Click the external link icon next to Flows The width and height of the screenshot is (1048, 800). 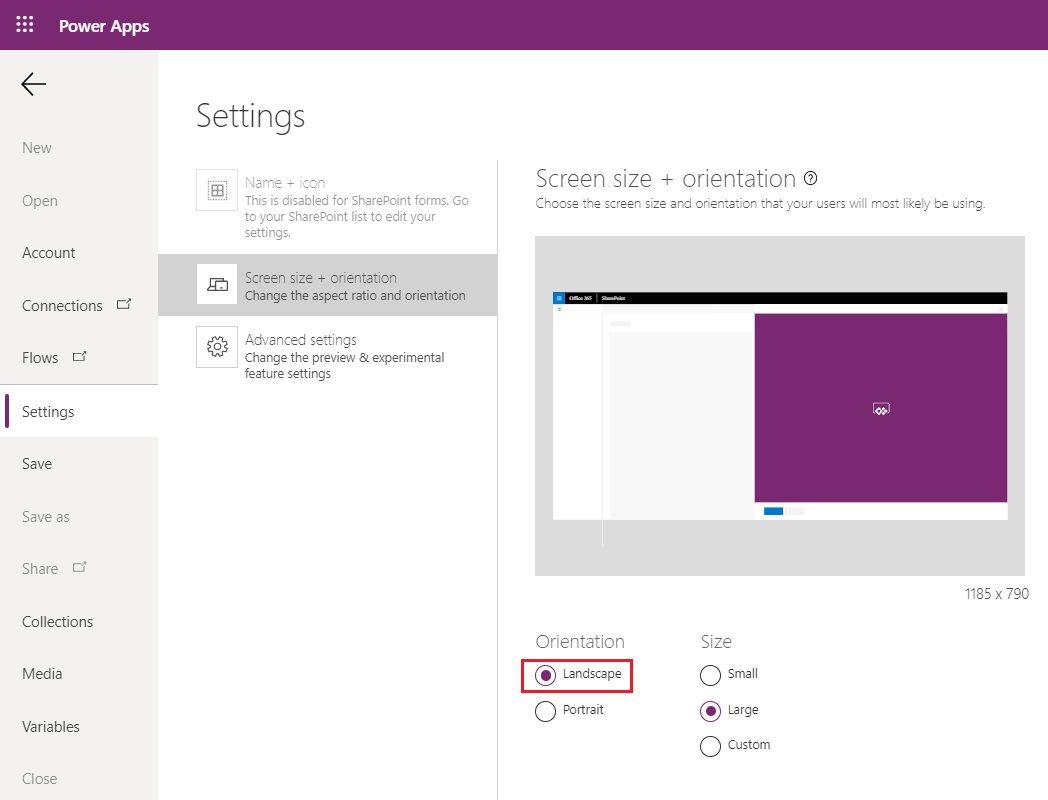point(80,356)
